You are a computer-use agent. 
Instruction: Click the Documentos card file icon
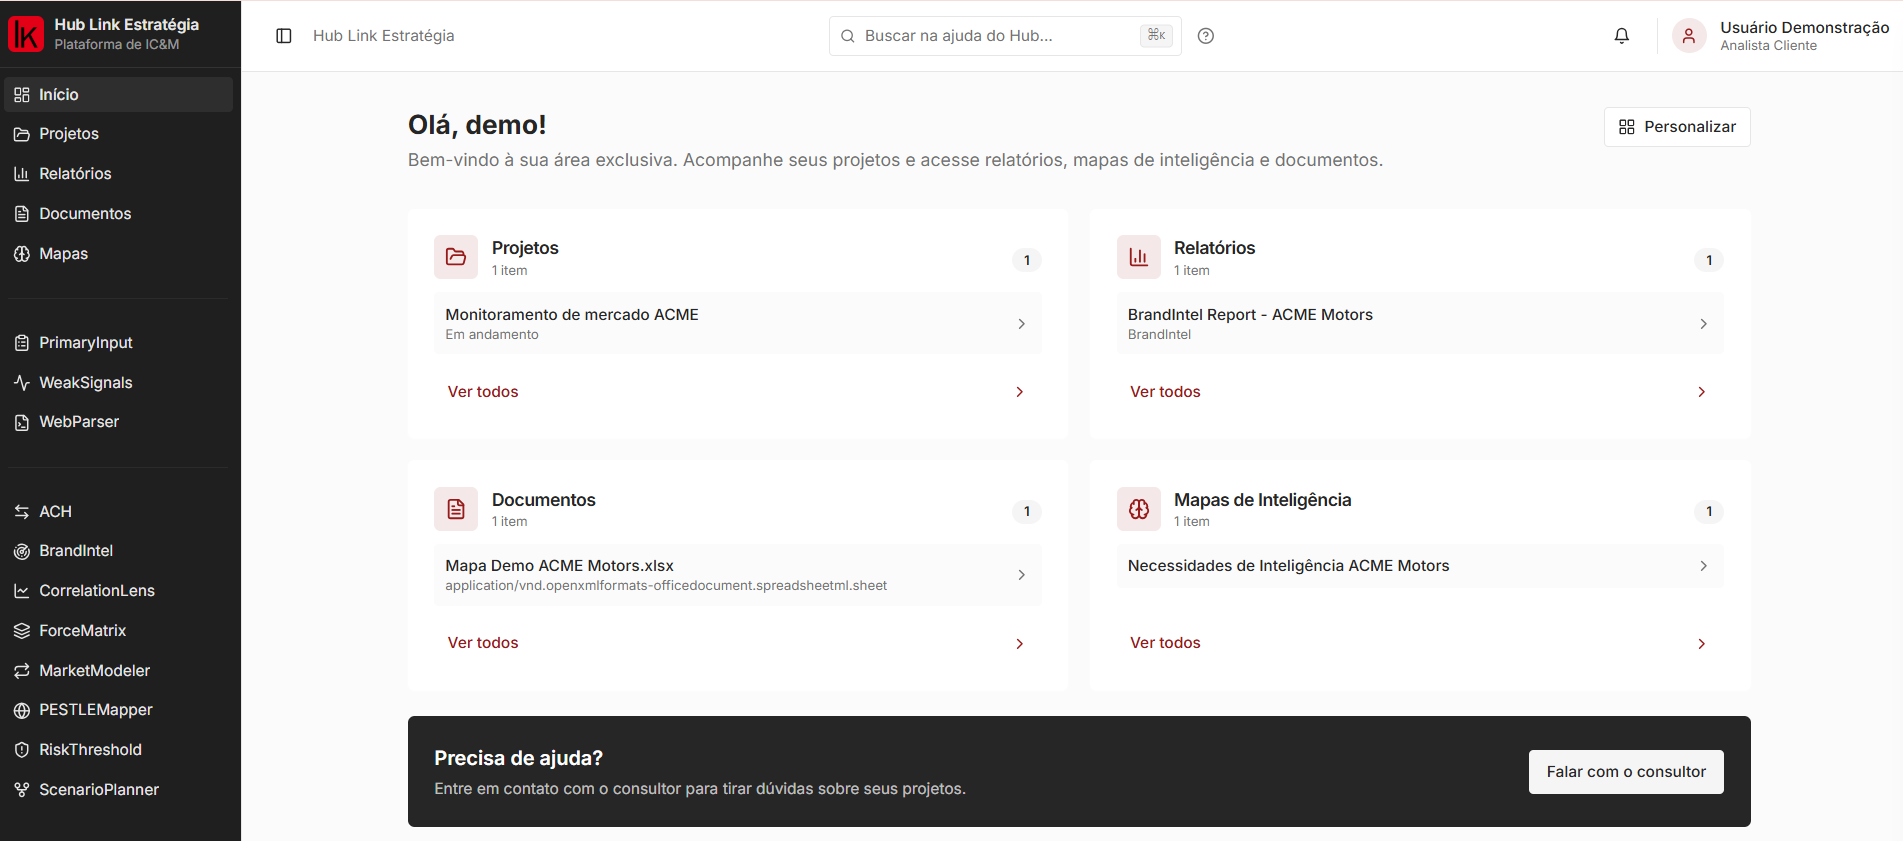click(456, 509)
